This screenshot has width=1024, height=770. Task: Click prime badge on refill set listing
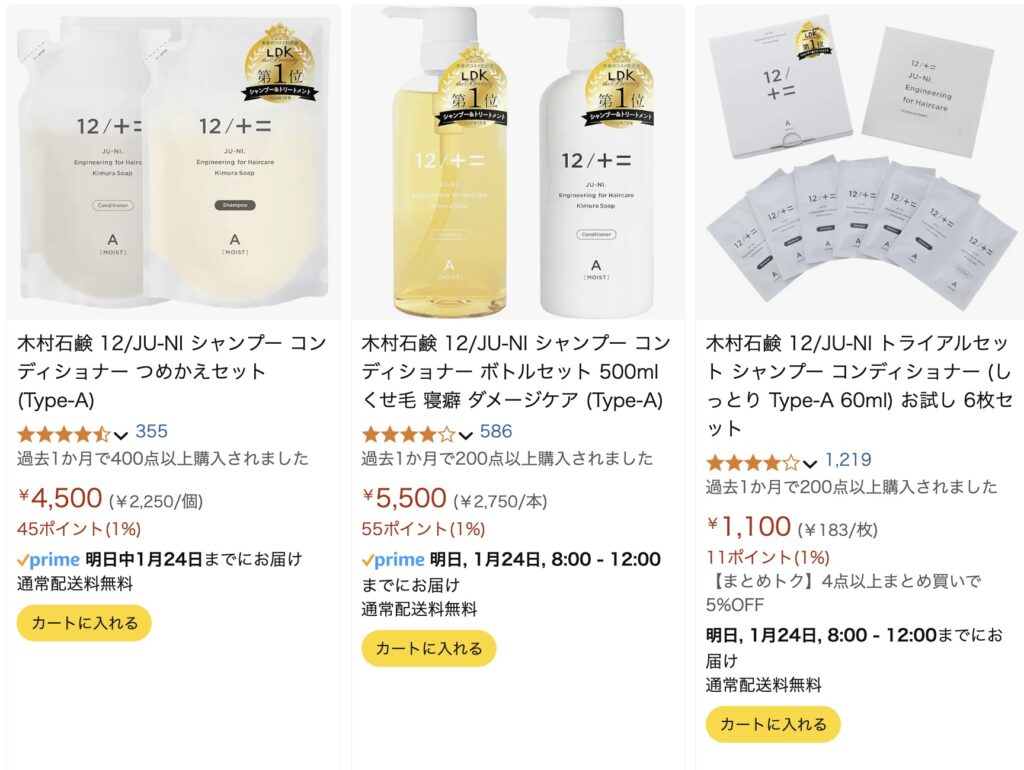coord(48,560)
